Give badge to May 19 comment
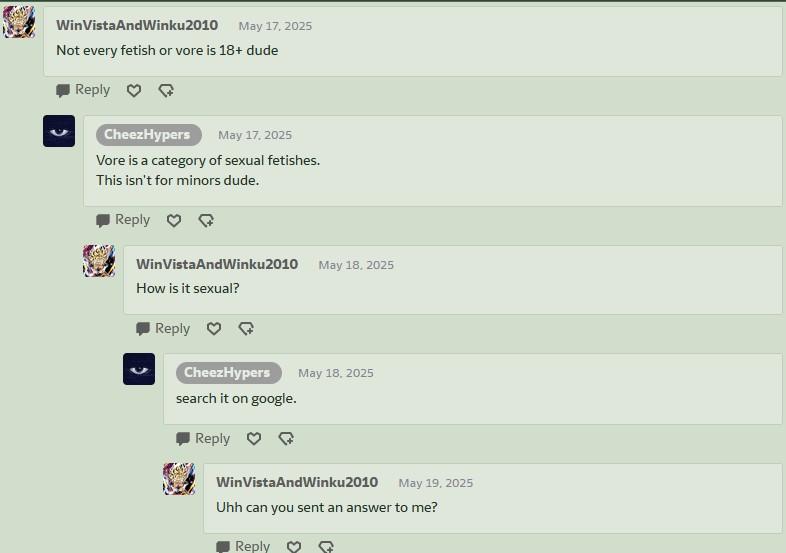Image resolution: width=786 pixels, height=553 pixels. (326, 546)
